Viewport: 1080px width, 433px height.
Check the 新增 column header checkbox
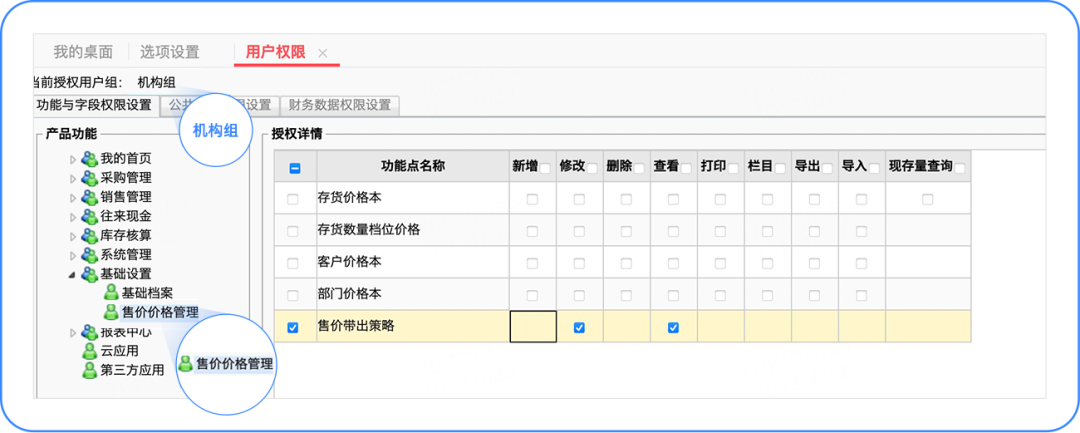[545, 168]
